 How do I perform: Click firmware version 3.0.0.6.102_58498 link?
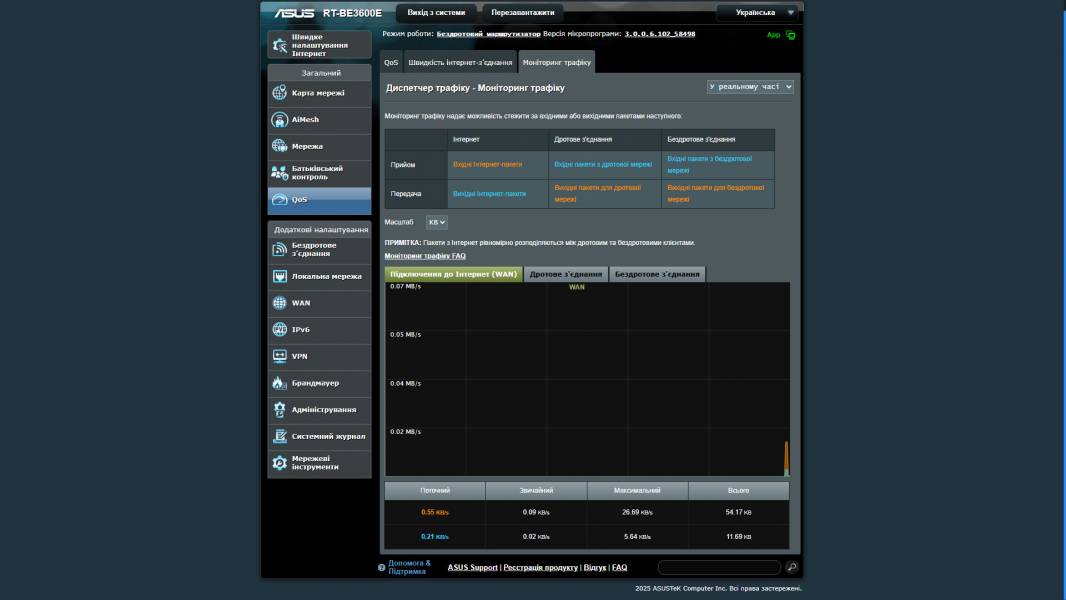[659, 33]
